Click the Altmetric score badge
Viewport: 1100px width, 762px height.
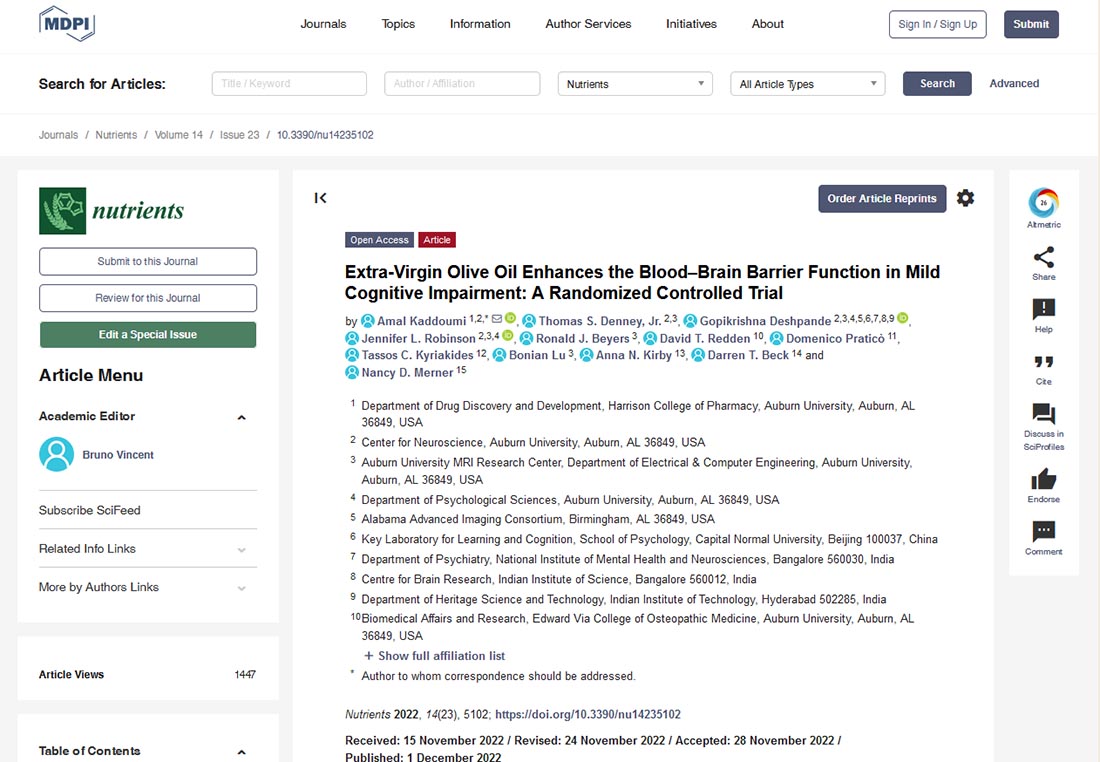pos(1043,203)
